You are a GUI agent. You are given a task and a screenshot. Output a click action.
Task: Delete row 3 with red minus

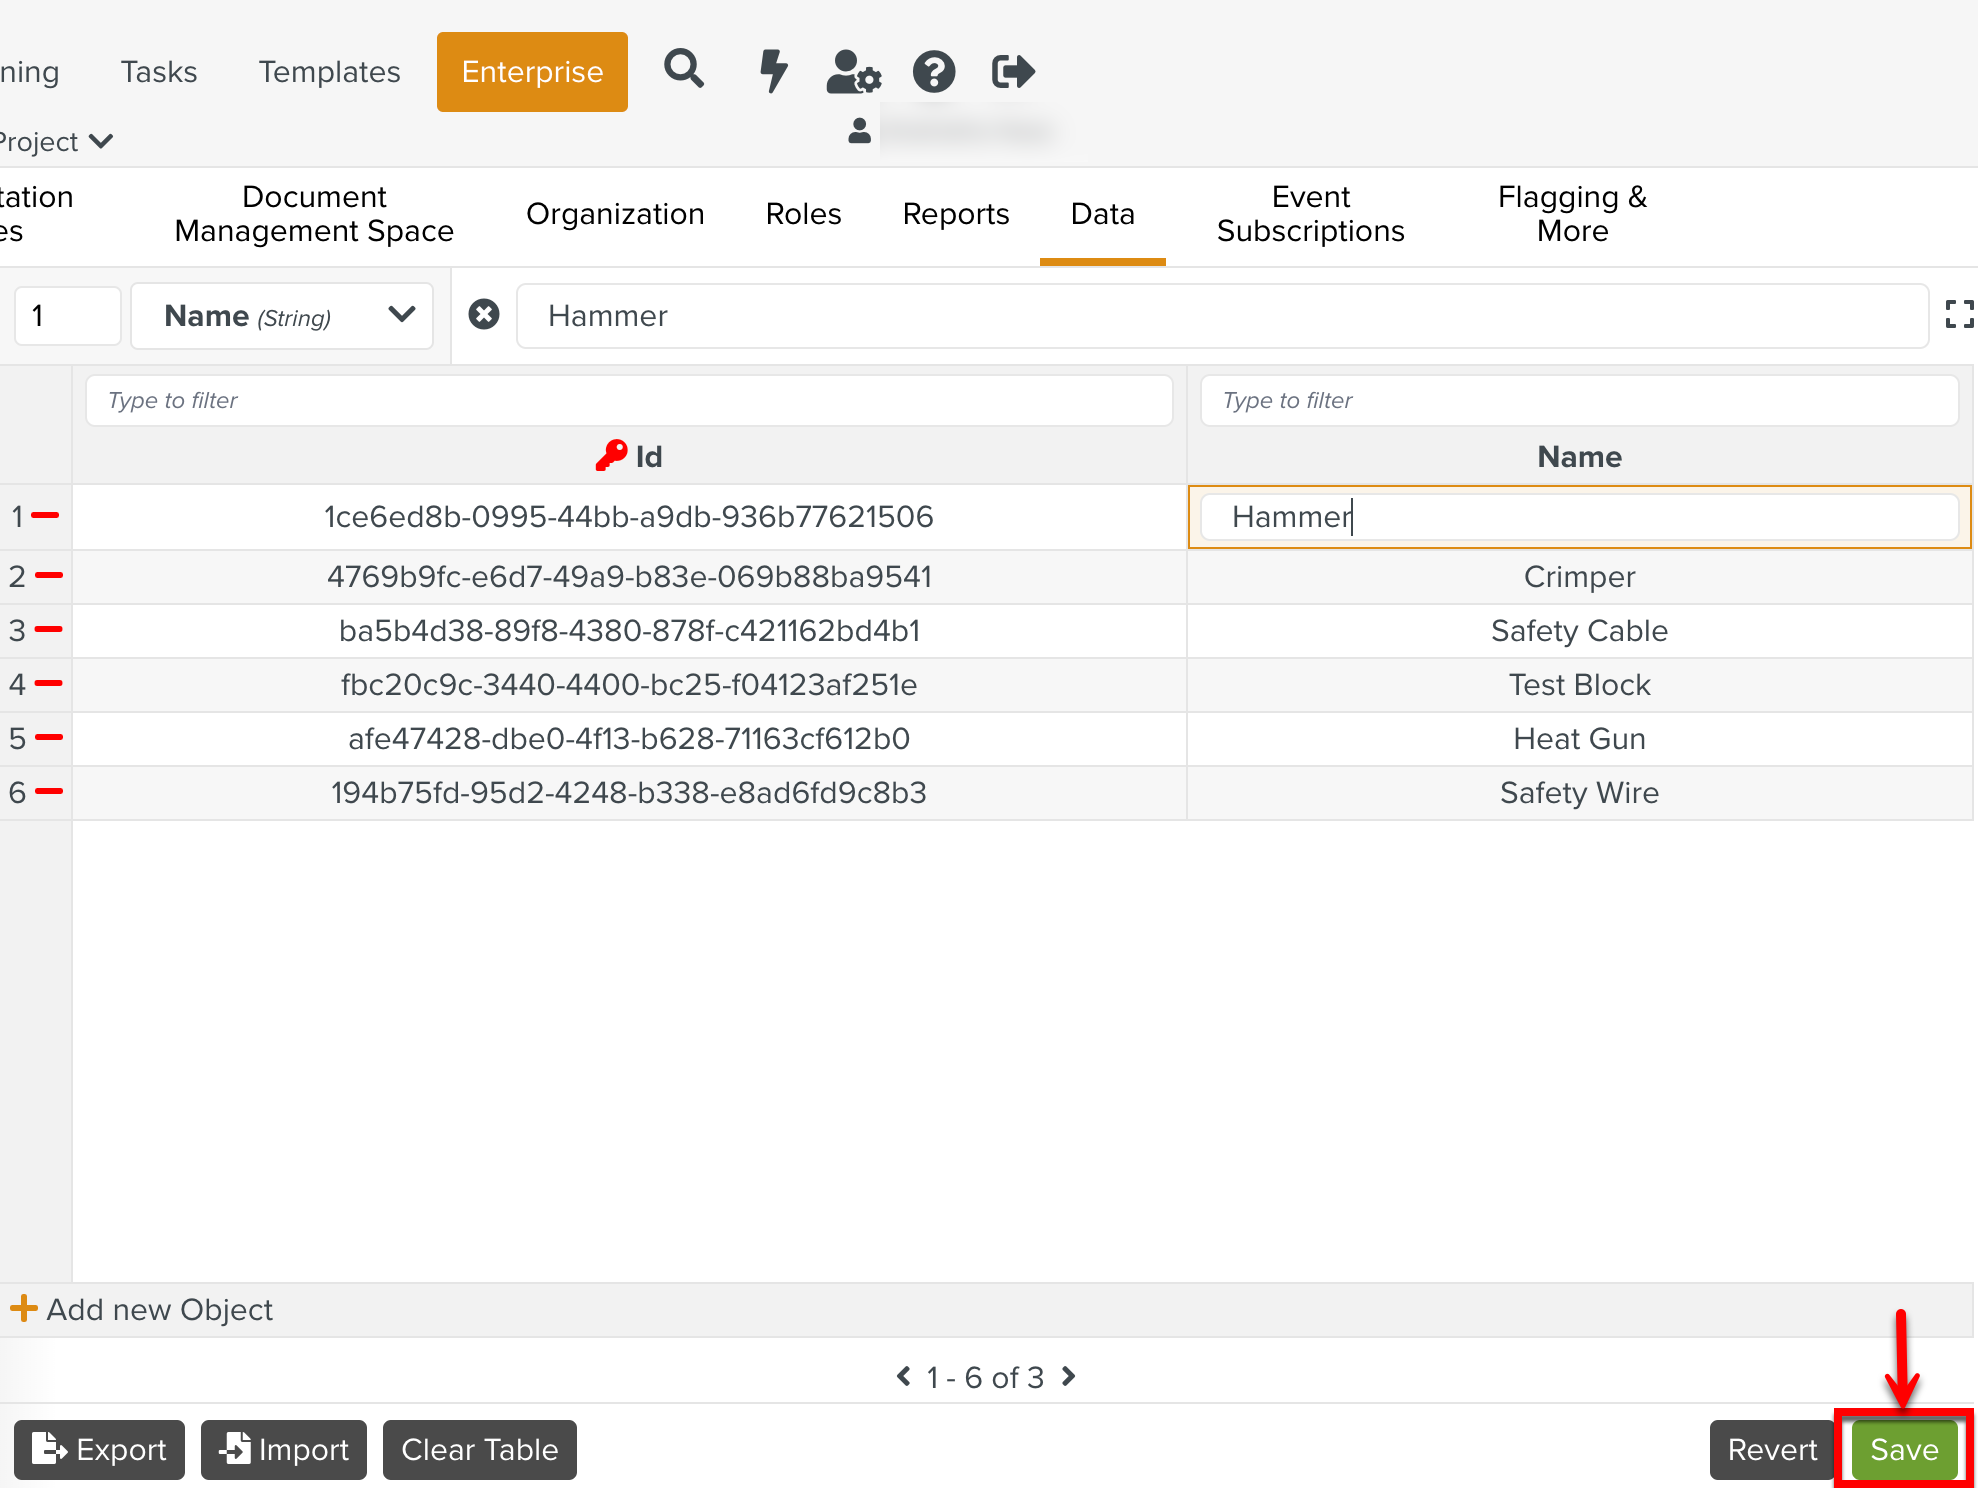click(49, 630)
